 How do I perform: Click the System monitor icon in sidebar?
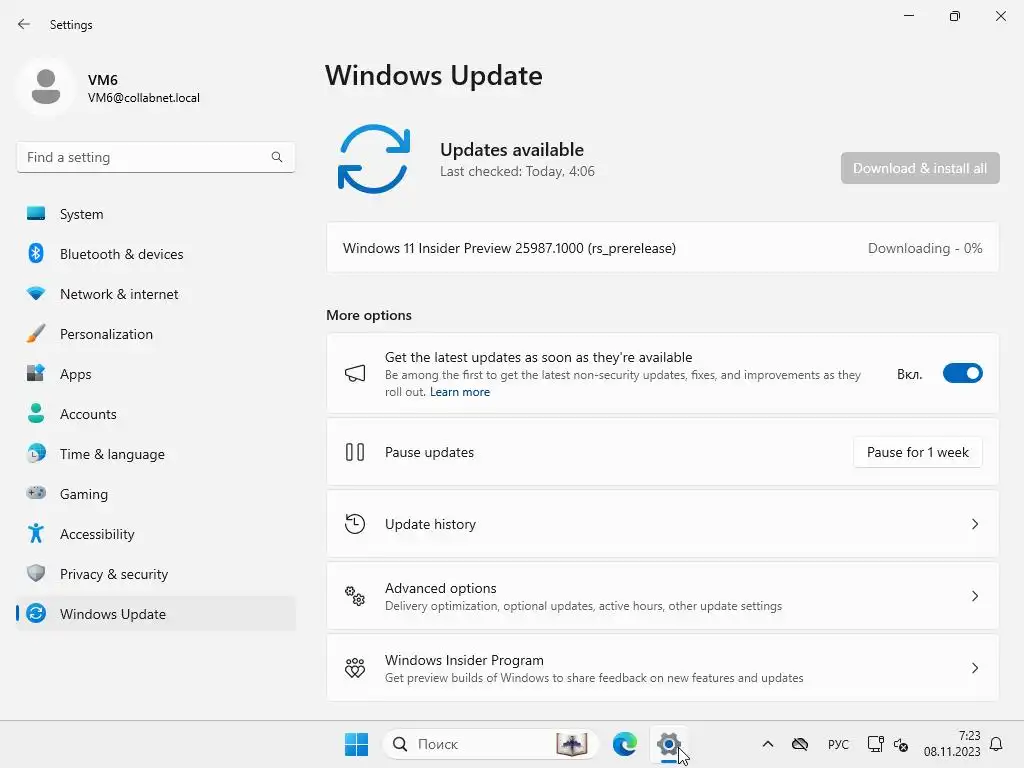(36, 214)
